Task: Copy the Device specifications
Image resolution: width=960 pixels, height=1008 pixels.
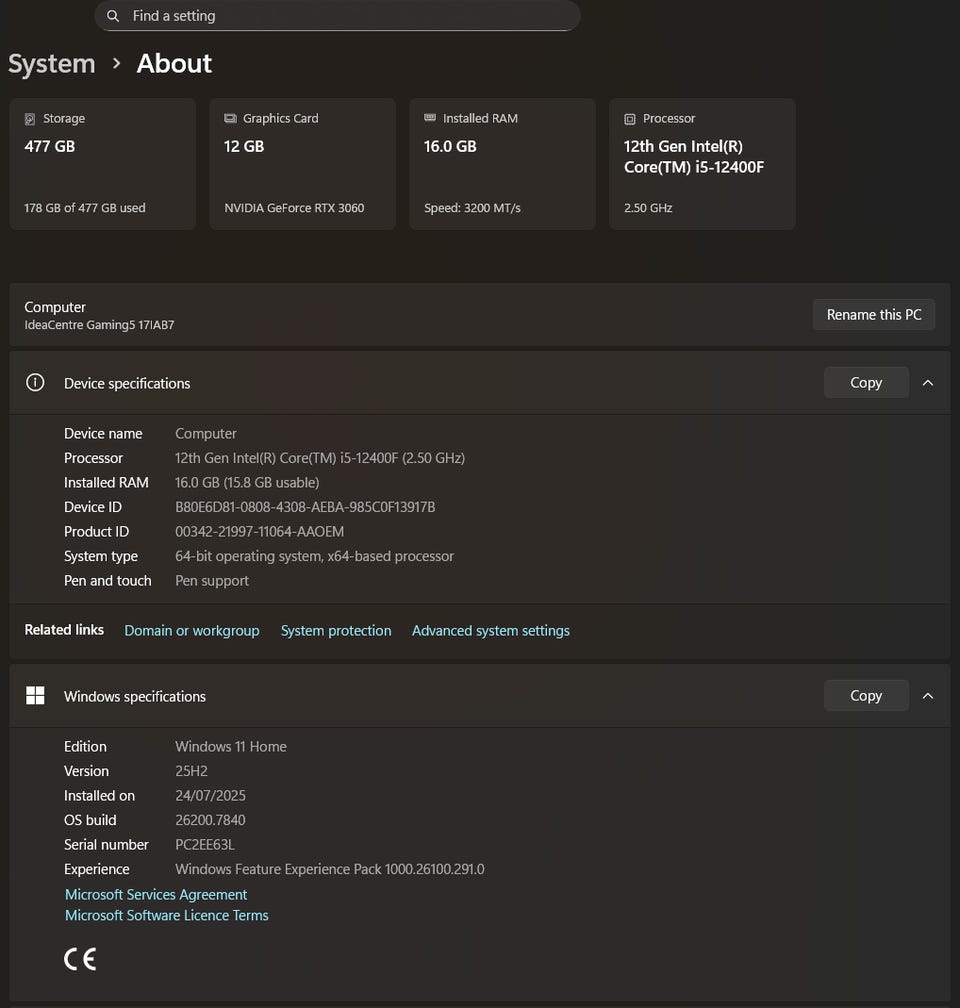Action: coord(865,383)
